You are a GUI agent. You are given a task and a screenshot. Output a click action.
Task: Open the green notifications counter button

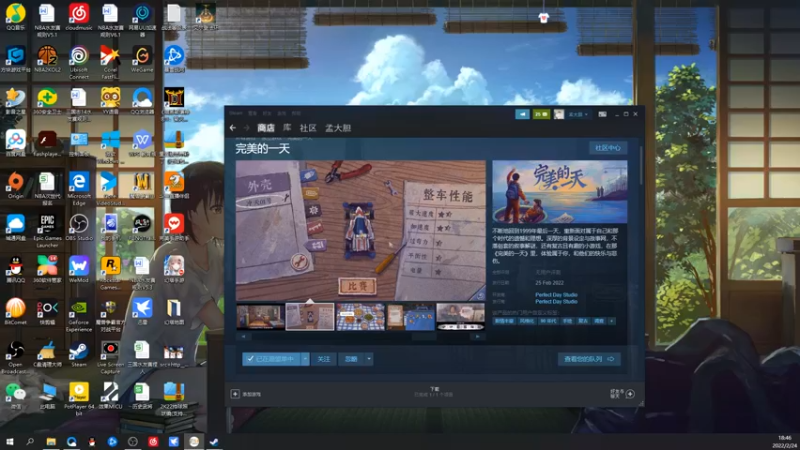click(x=541, y=114)
